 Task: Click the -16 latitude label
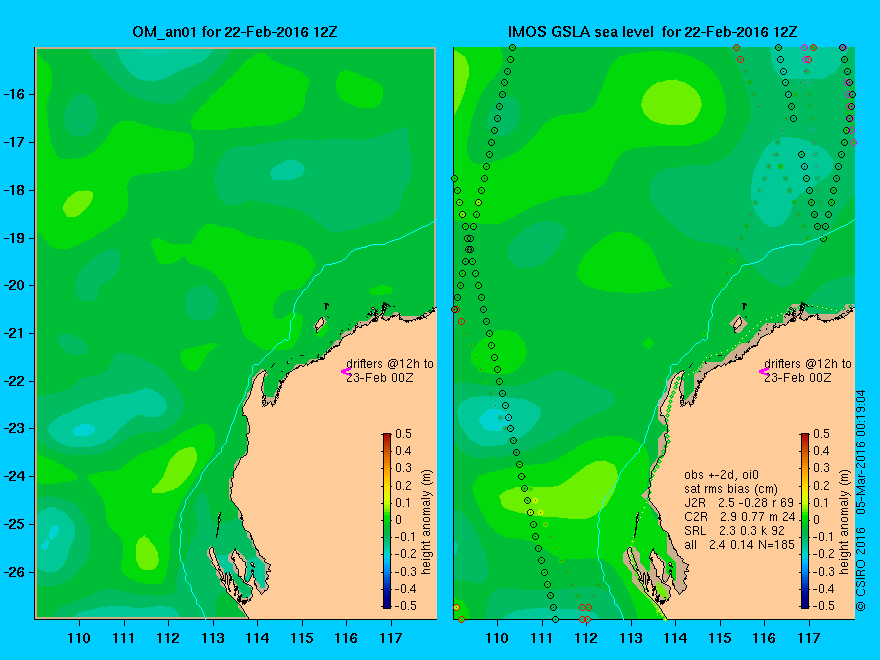16,94
